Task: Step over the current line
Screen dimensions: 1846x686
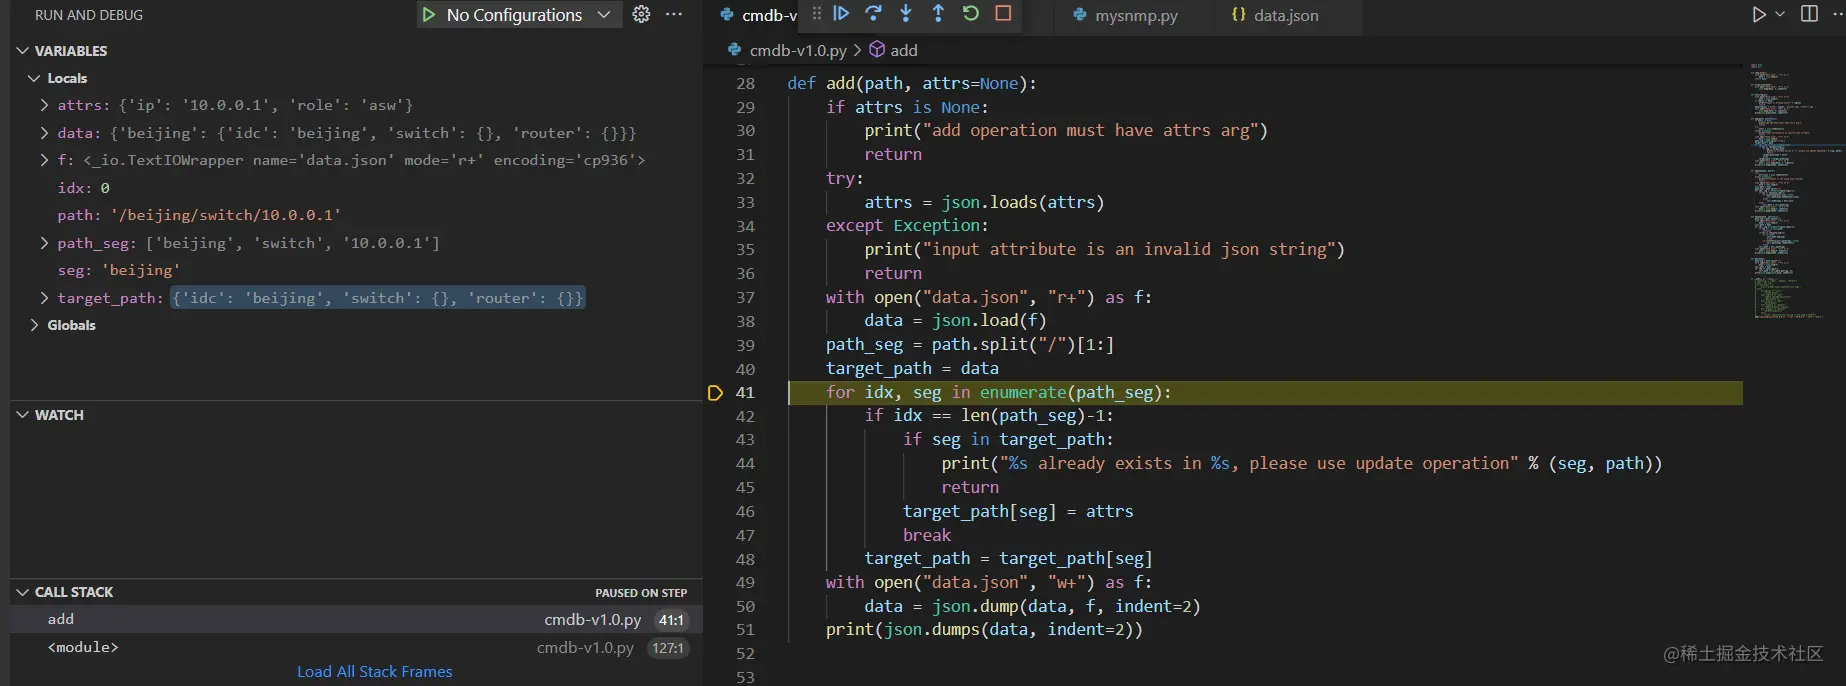Action: click(x=873, y=13)
